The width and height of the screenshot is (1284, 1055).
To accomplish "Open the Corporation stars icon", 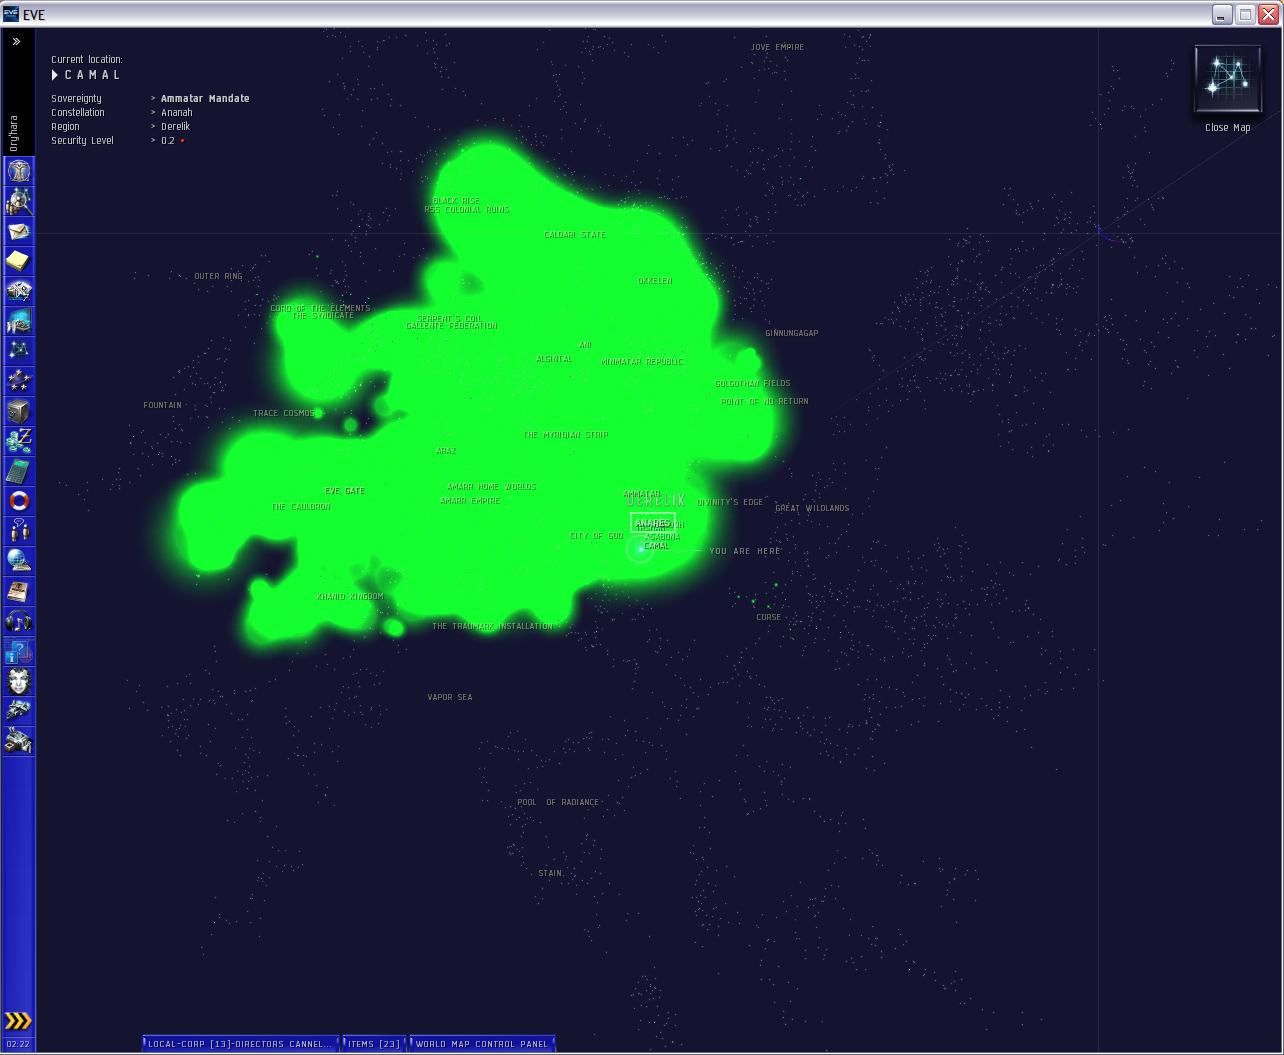I will [18, 381].
